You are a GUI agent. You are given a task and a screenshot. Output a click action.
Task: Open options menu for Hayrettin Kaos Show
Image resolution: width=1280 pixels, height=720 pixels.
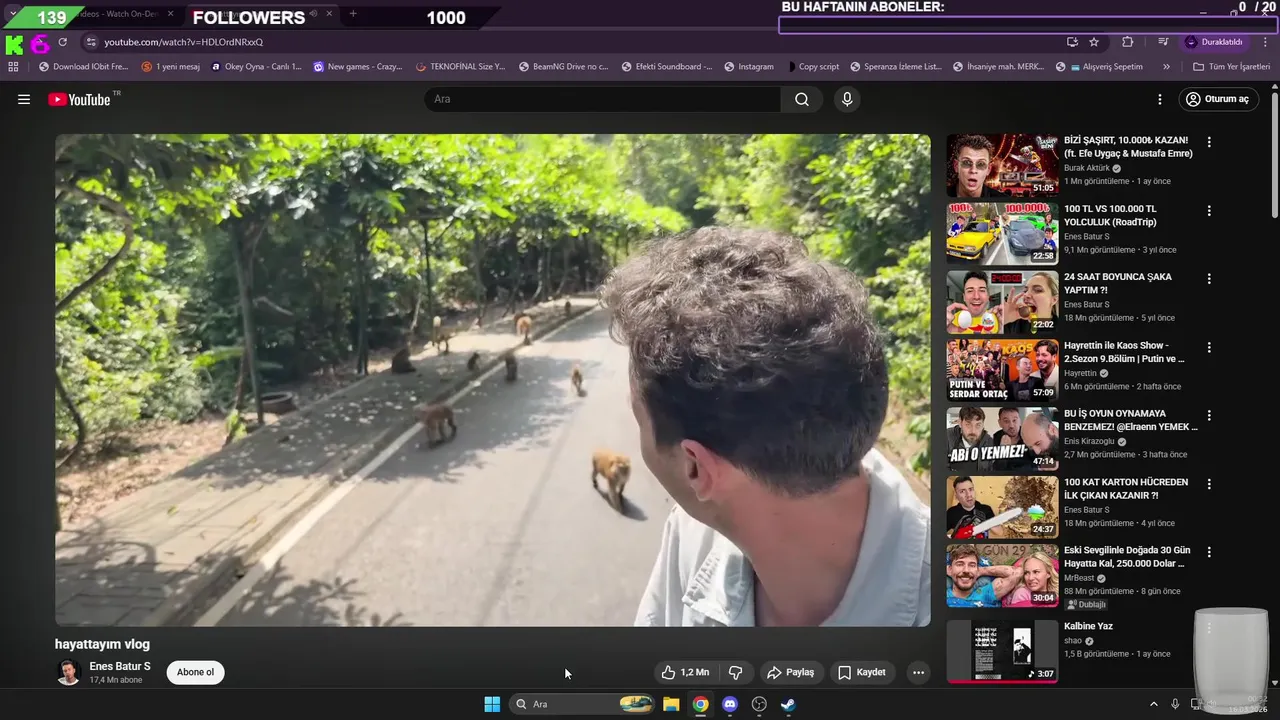coord(1209,347)
